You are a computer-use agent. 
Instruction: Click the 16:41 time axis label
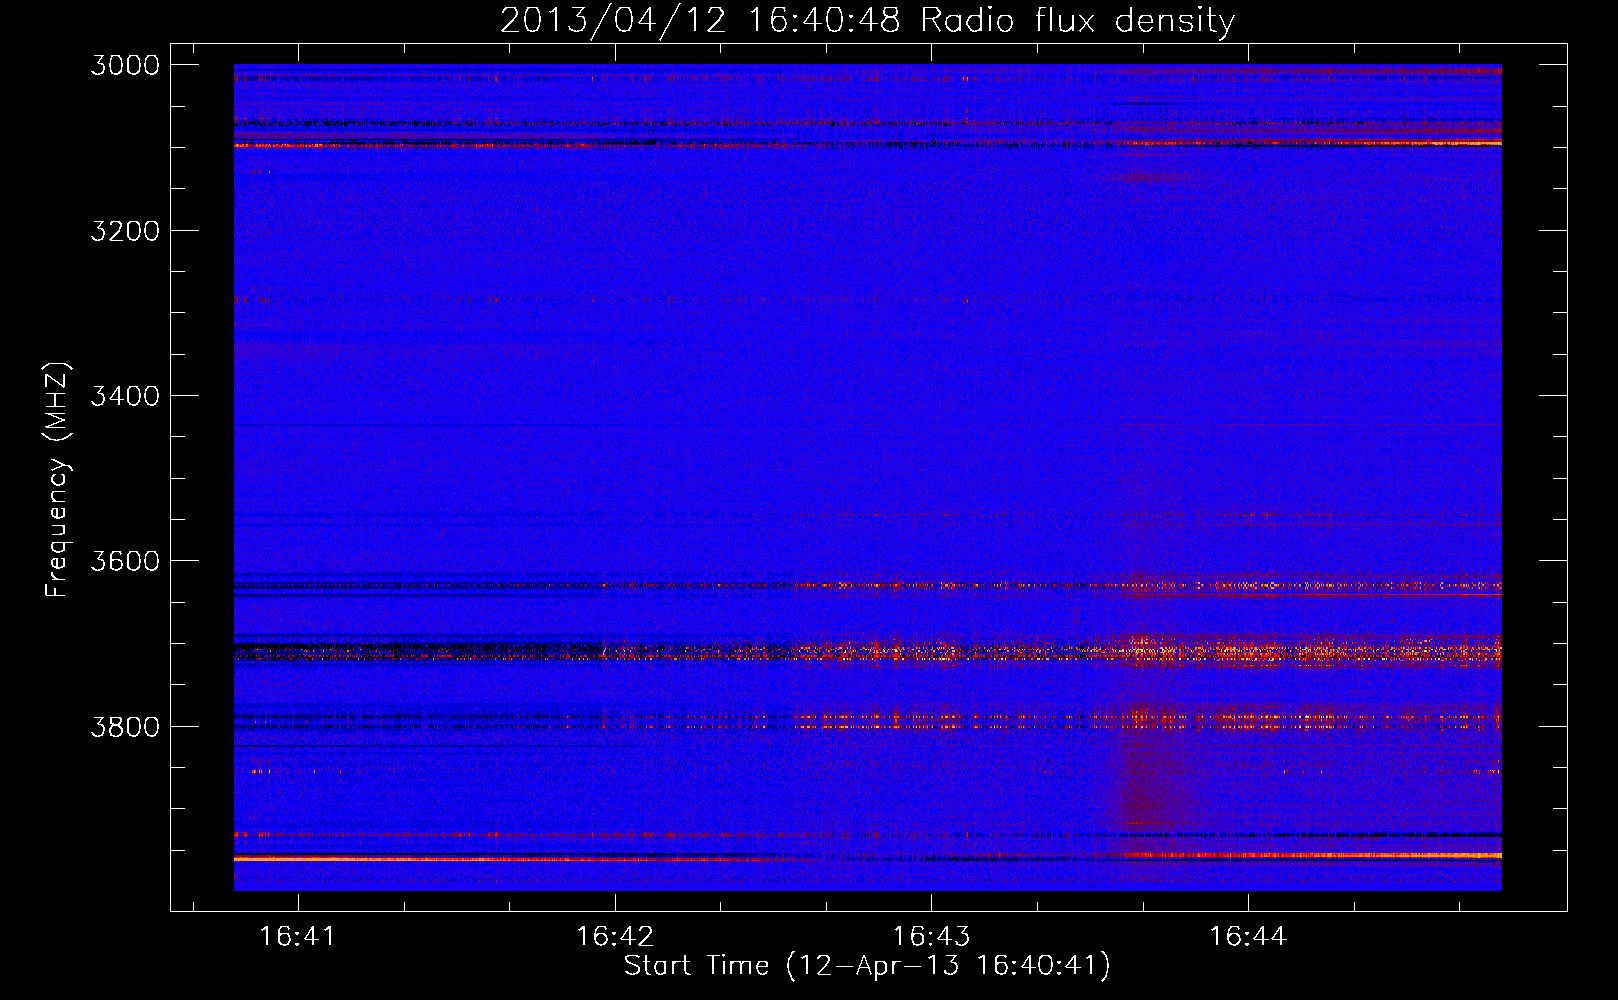[x=298, y=936]
